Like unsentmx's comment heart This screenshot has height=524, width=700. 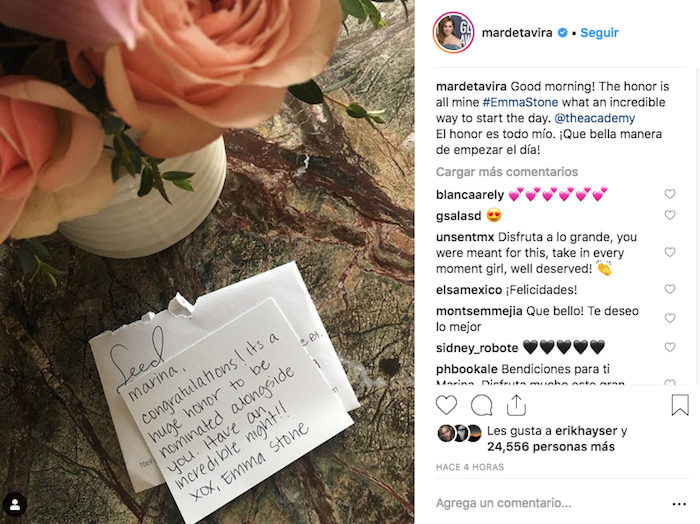coord(670,252)
